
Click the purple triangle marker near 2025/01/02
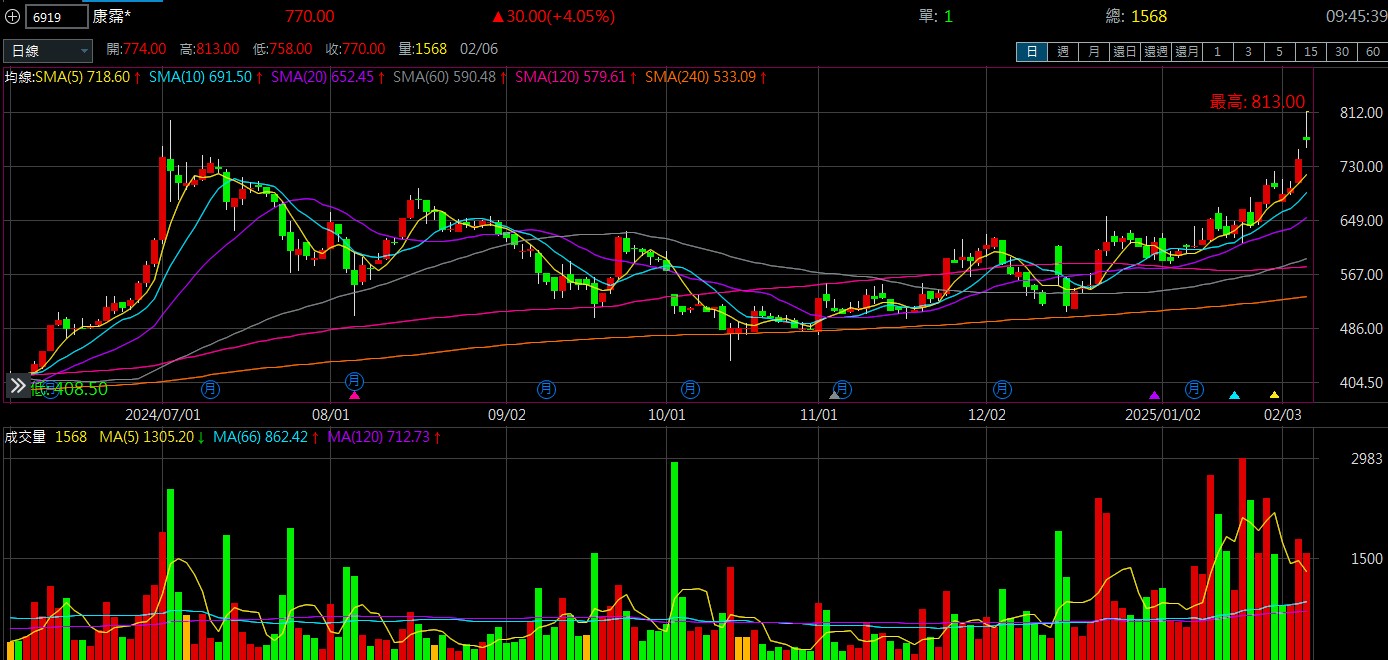[1154, 396]
